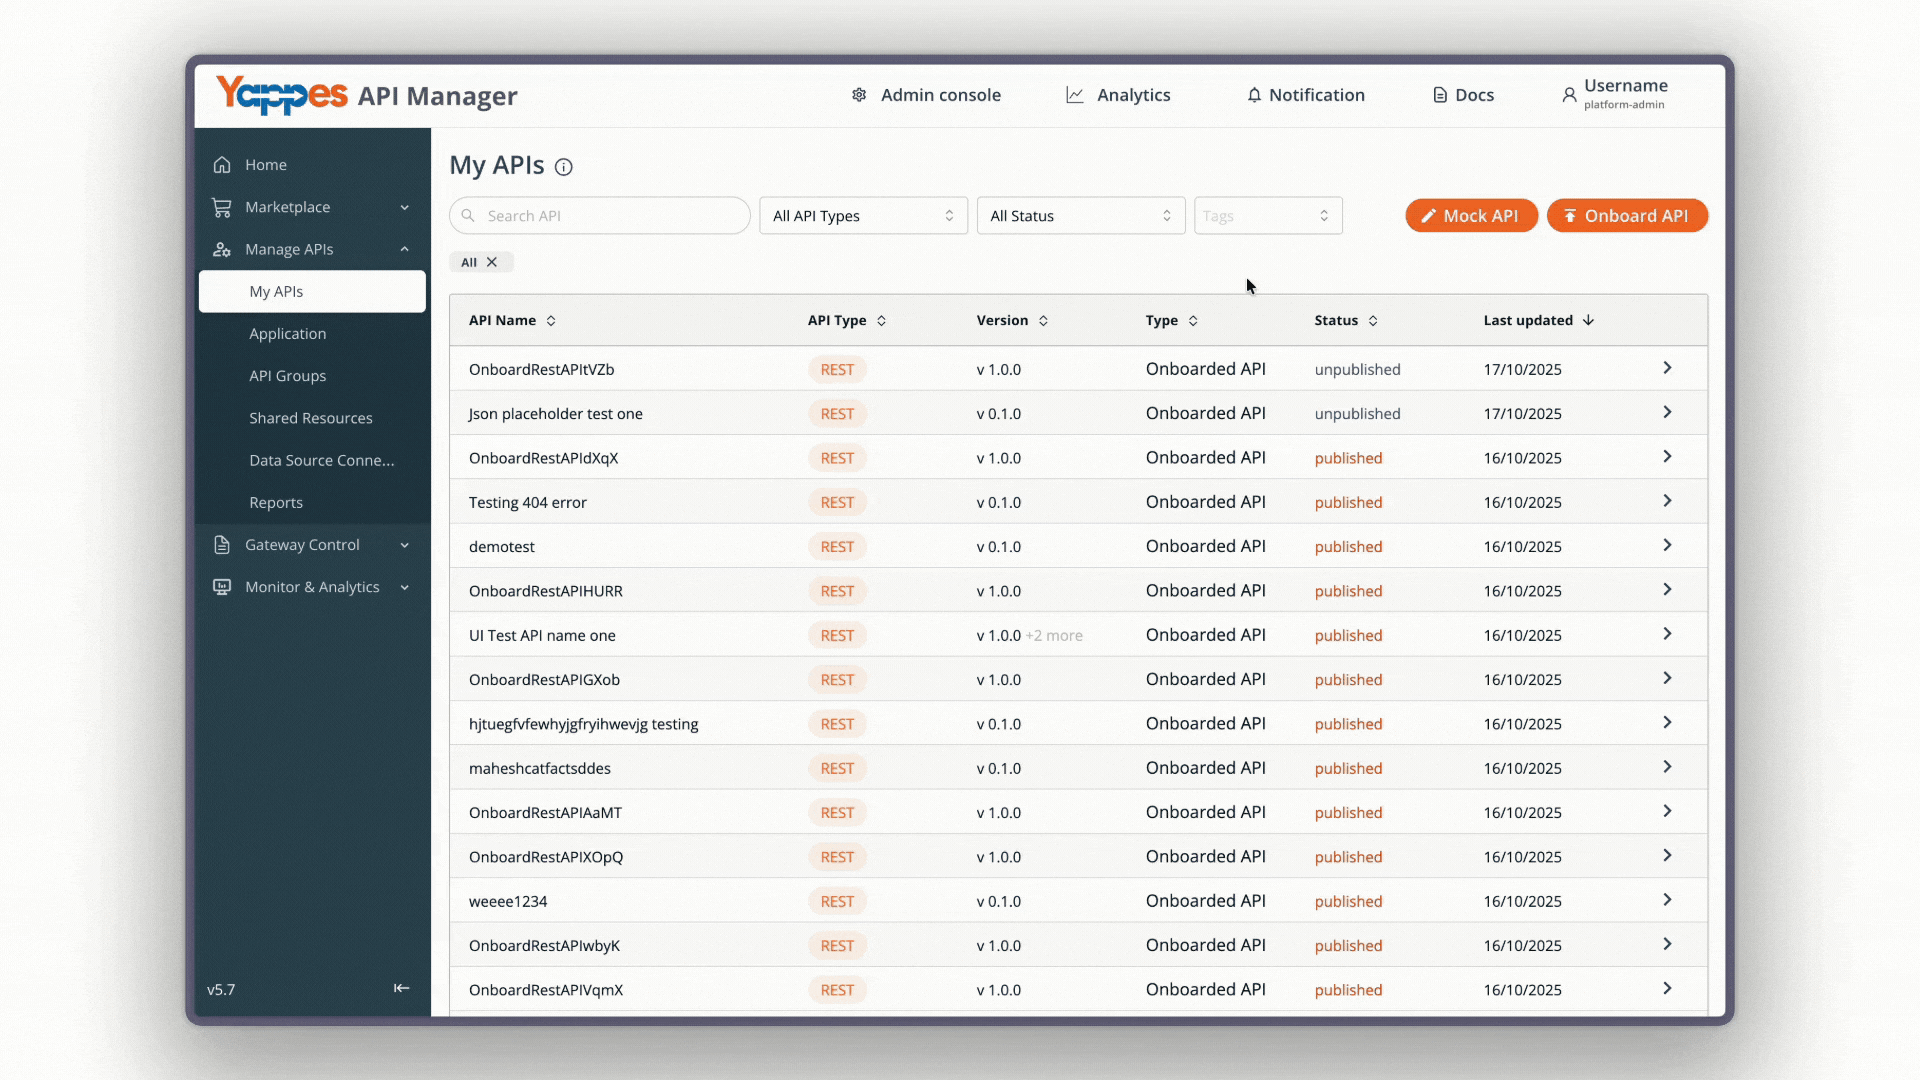The width and height of the screenshot is (1920, 1080).
Task: Collapse the sidebar with arrow icon
Action: [401, 988]
